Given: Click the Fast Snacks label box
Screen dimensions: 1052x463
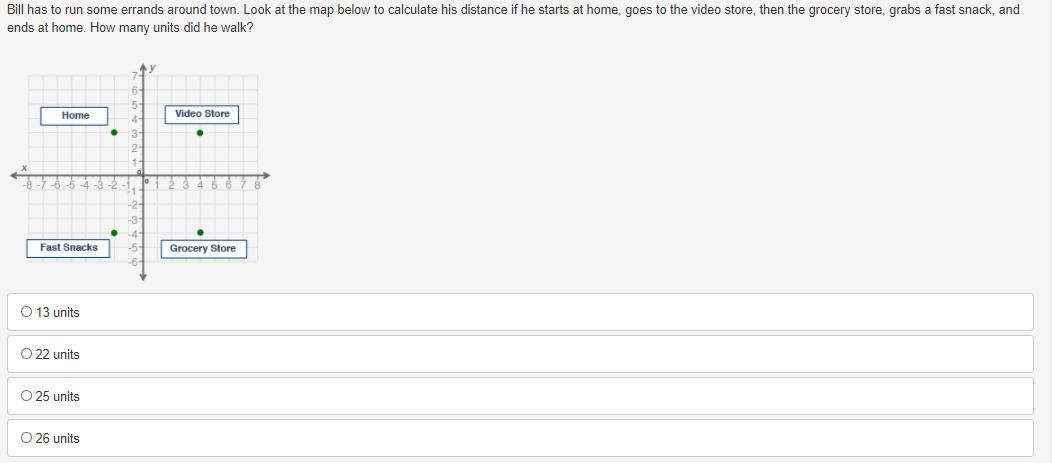Looking at the screenshot, I should [x=68, y=248].
